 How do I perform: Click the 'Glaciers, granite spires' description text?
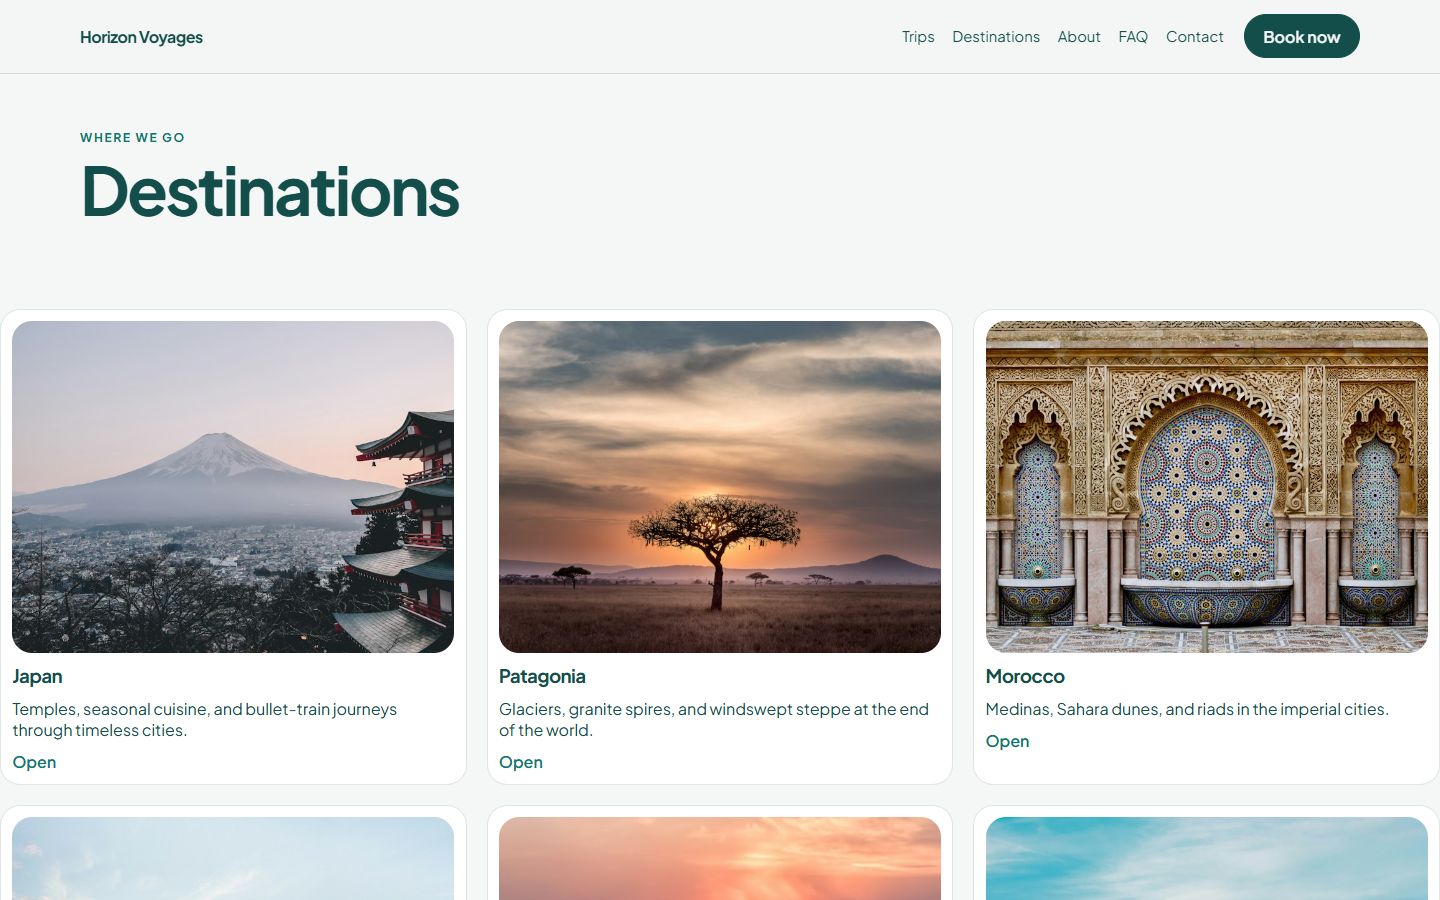click(714, 720)
